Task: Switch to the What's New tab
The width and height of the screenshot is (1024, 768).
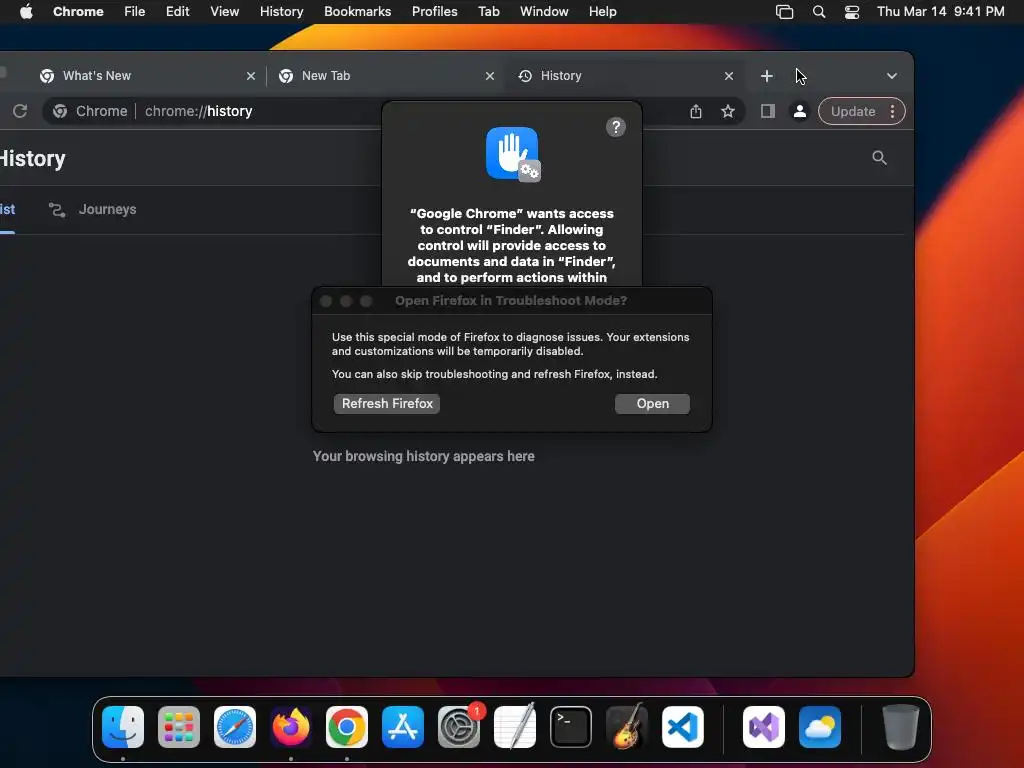Action: pos(146,76)
